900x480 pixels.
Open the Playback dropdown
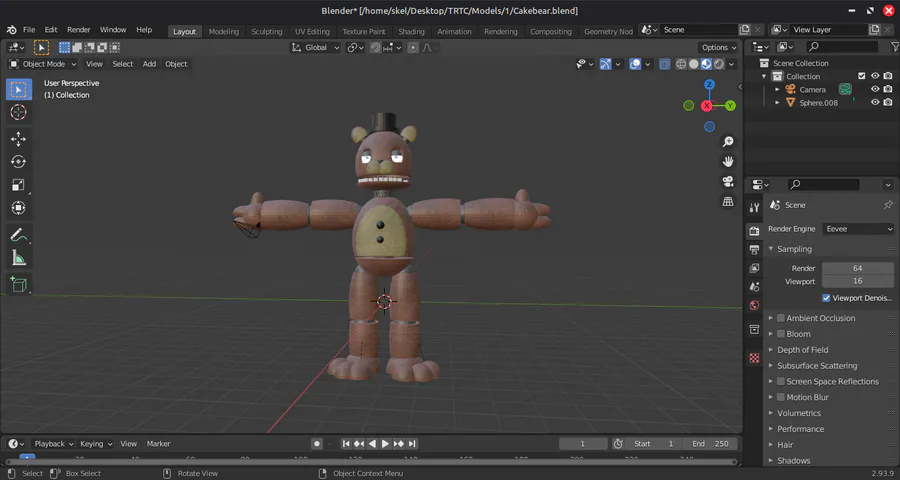point(54,444)
